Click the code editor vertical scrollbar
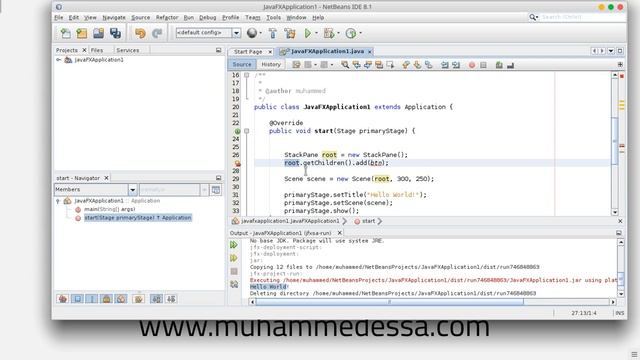 pyautogui.click(x=615, y=140)
